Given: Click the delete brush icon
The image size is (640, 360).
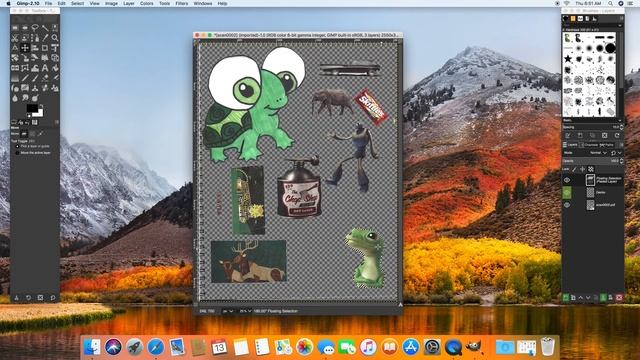Looking at the screenshot, I should click(x=604, y=136).
